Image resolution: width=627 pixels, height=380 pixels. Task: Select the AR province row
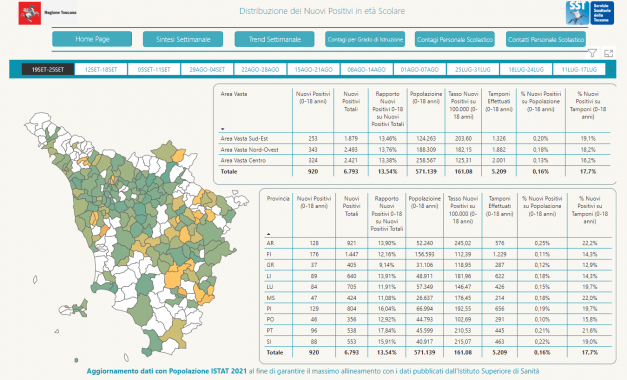438,243
